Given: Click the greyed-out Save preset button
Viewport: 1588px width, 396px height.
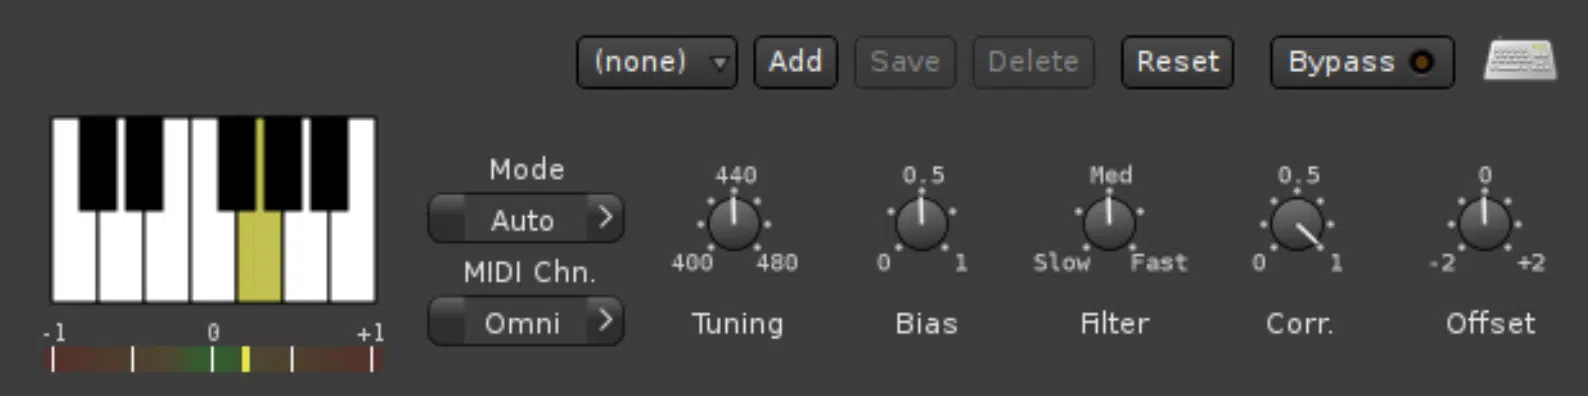Looking at the screenshot, I should point(905,62).
